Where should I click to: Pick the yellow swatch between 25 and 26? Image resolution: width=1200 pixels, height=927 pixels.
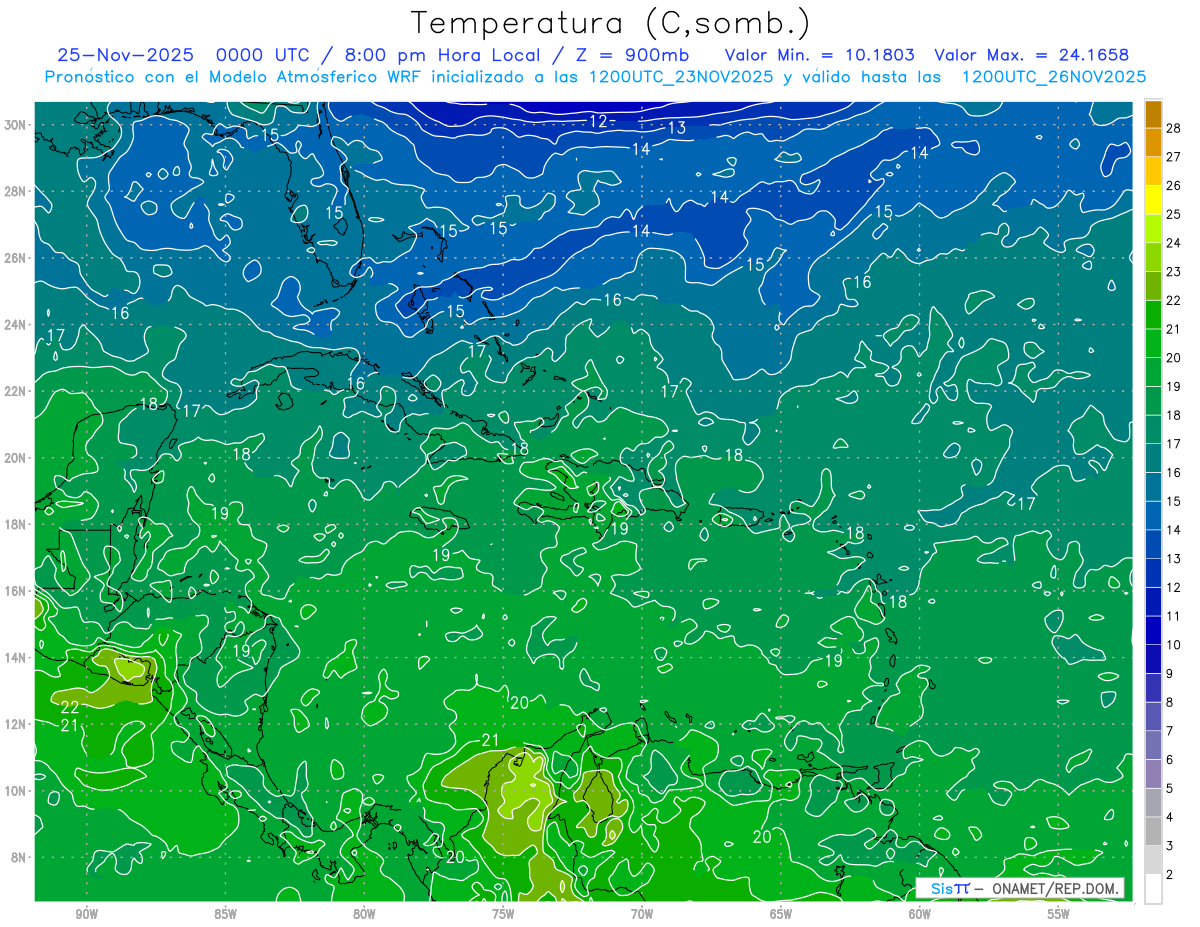[1153, 200]
